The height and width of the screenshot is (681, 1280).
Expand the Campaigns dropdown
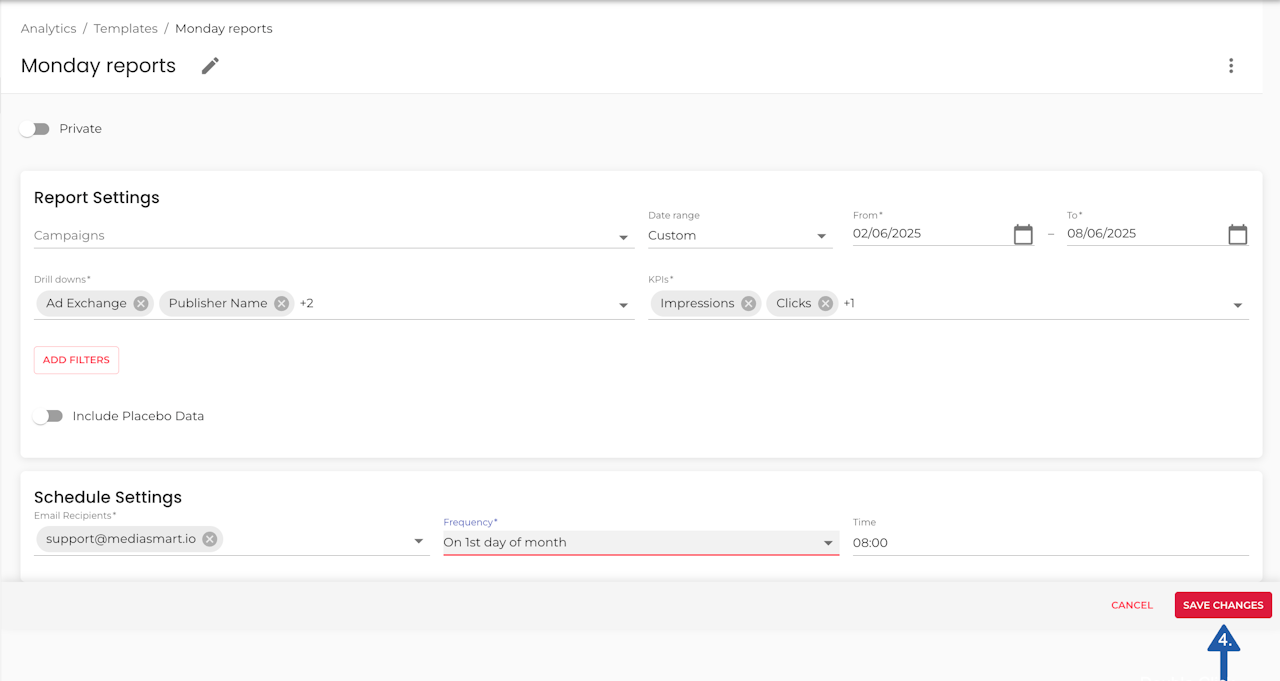624,237
